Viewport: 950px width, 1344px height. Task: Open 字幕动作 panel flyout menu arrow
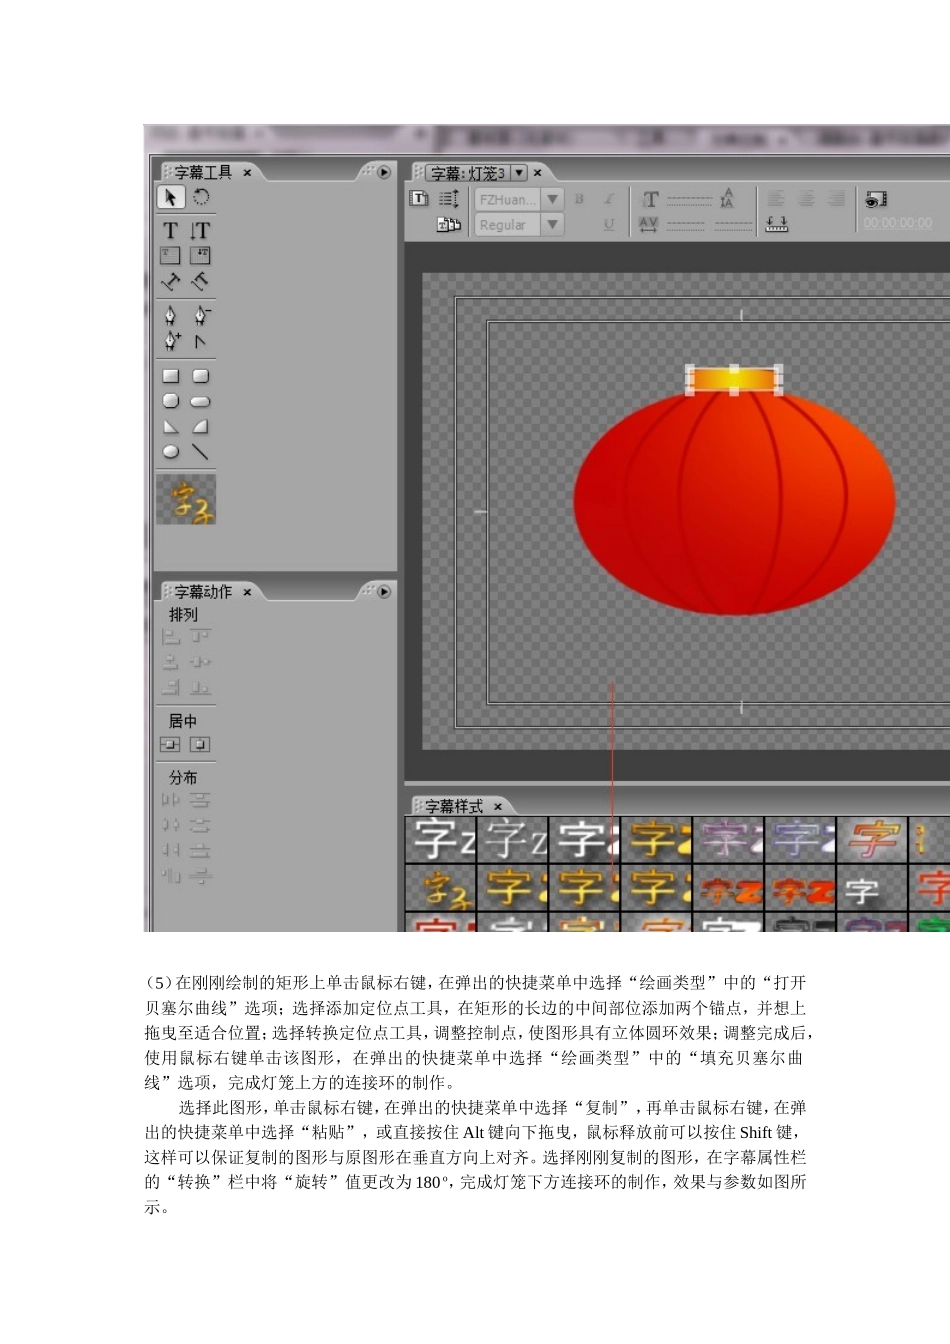tap(383, 591)
